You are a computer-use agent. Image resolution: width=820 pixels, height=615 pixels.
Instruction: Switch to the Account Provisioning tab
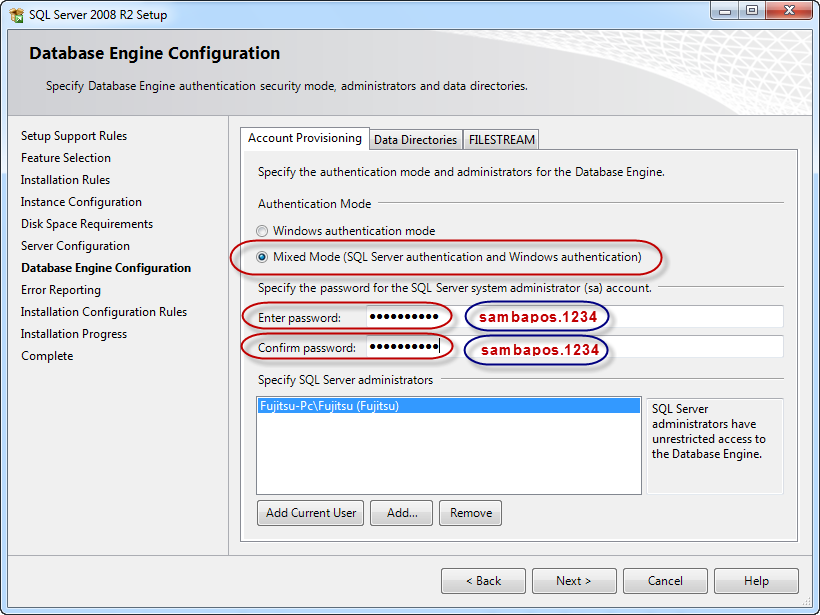[305, 138]
